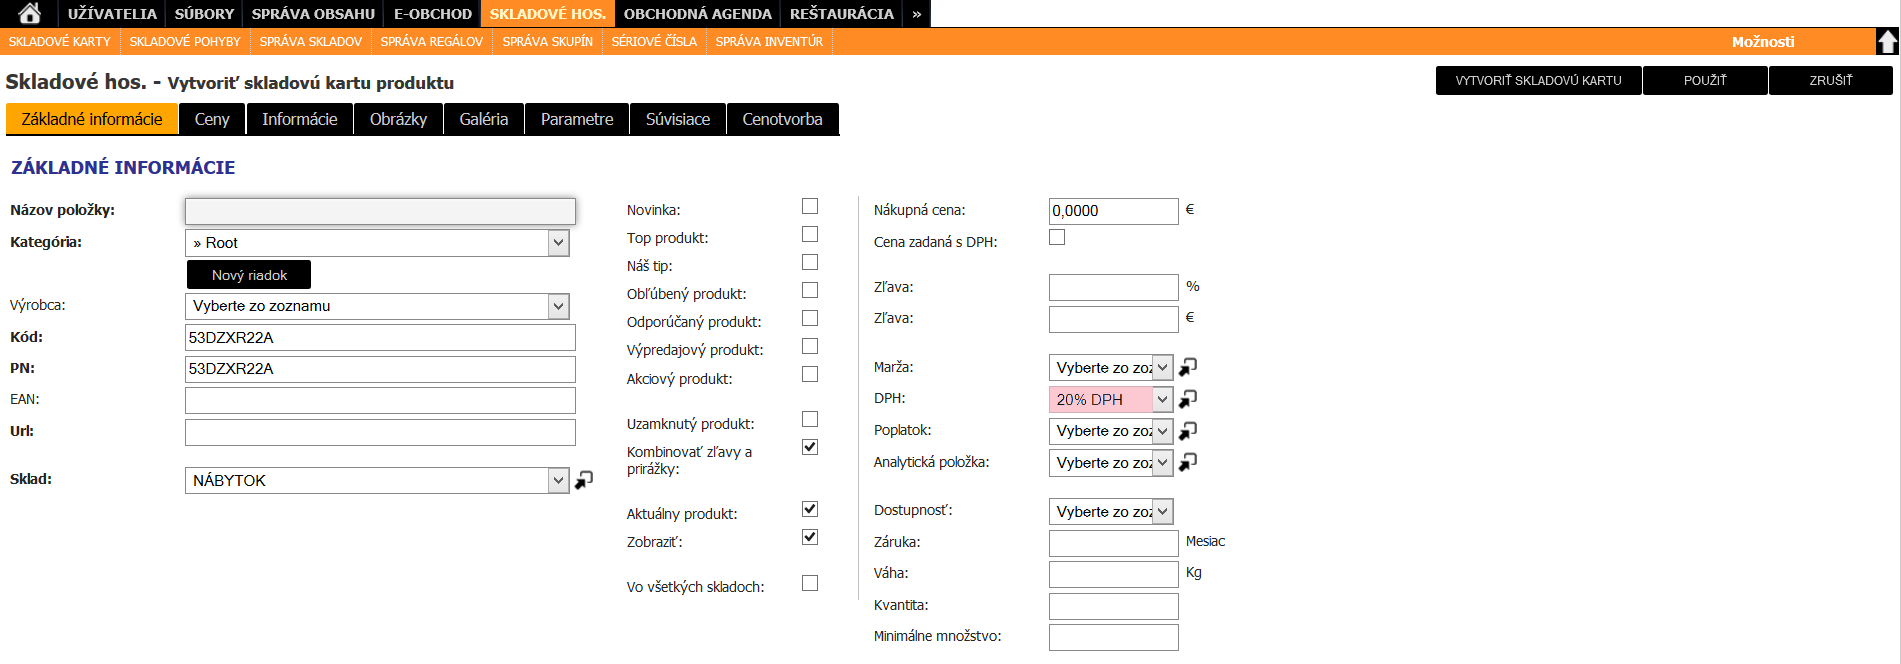Tick the Cena zadaná s DPH checkbox
Image resolution: width=1901 pixels, height=664 pixels.
[x=1057, y=238]
